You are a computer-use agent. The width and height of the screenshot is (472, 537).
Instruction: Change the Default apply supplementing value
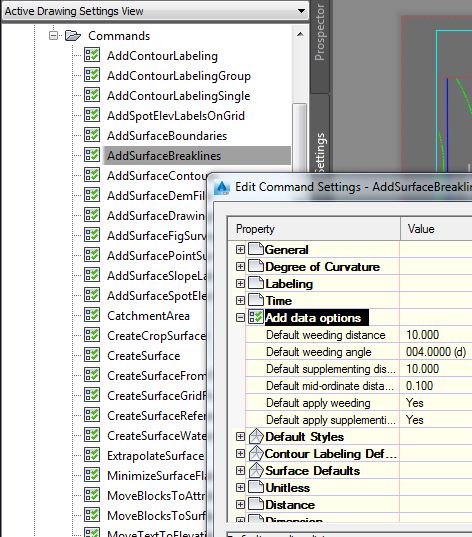[x=436, y=420]
